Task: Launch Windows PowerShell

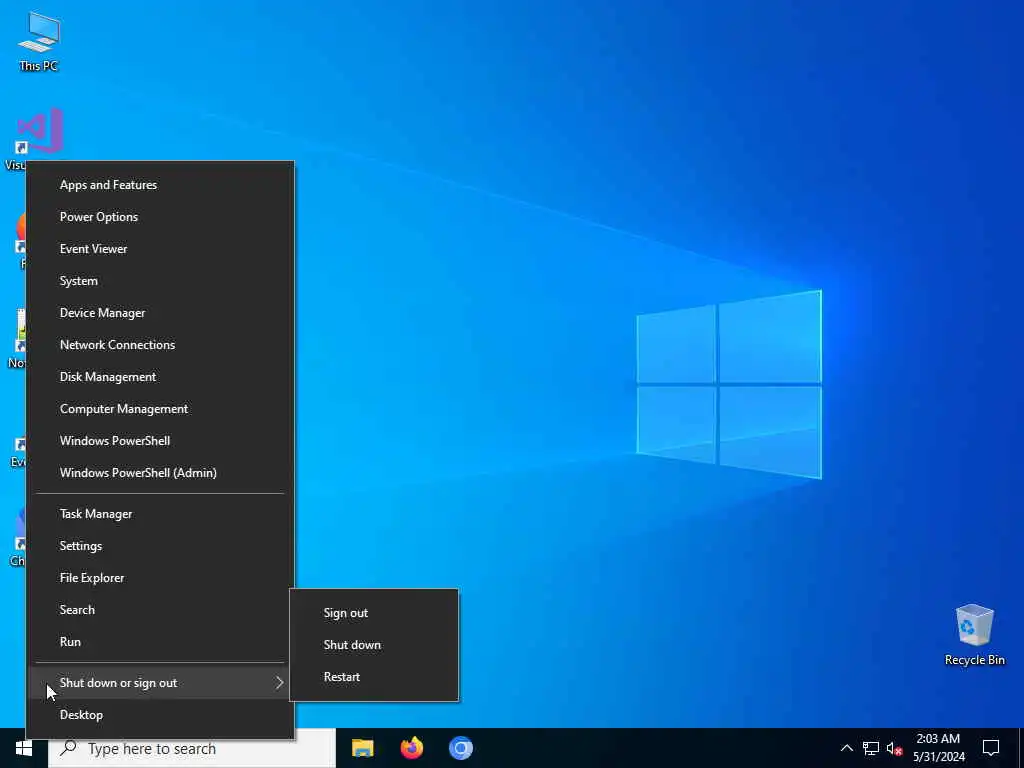Action: point(160,441)
